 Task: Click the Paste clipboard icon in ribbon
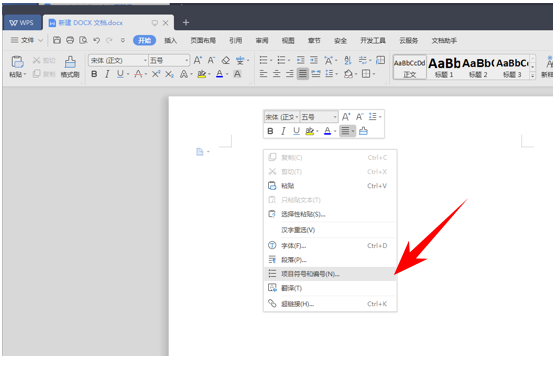[17, 62]
